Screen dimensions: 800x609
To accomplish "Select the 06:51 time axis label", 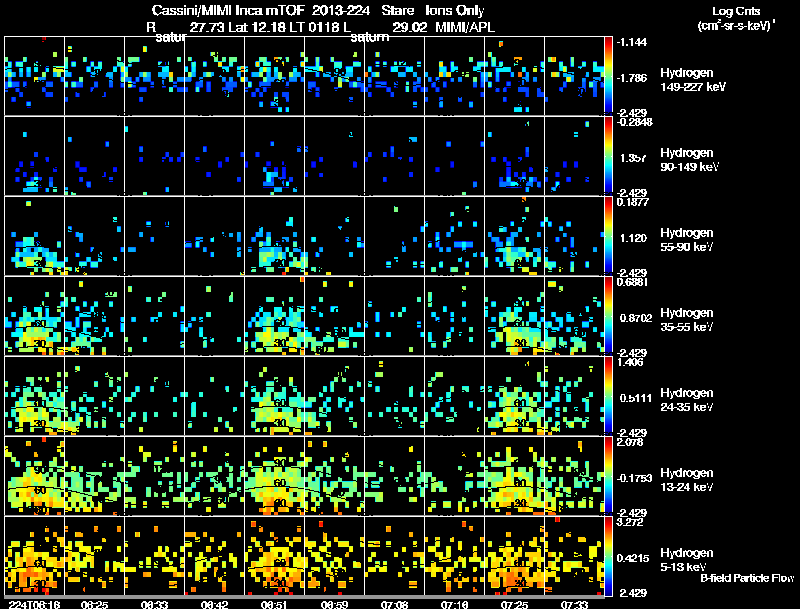I will (x=274, y=604).
